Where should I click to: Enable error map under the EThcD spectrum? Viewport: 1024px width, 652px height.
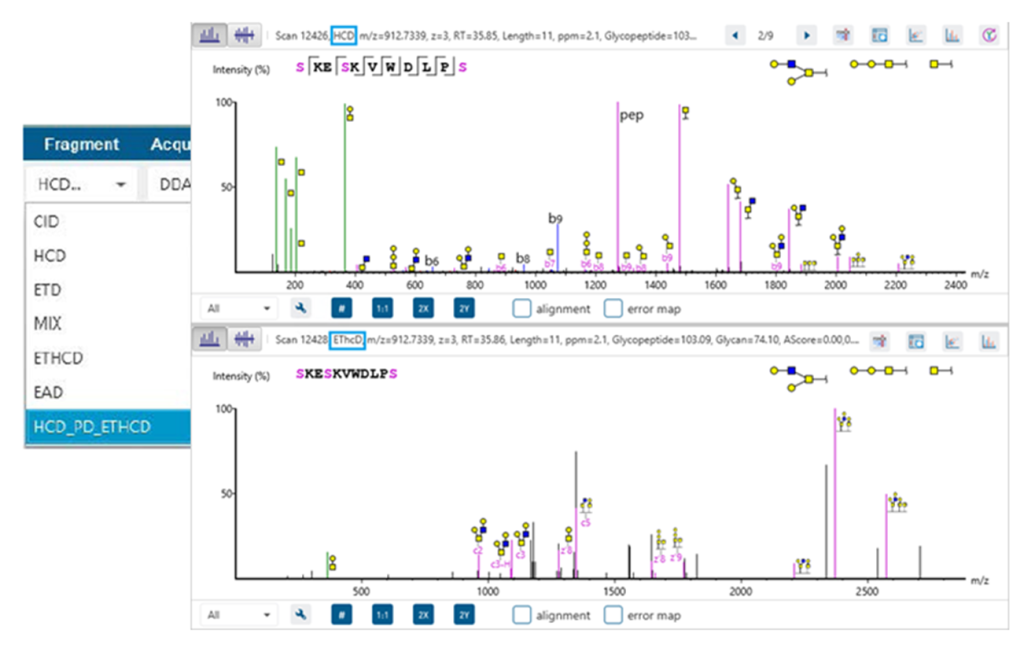[613, 615]
